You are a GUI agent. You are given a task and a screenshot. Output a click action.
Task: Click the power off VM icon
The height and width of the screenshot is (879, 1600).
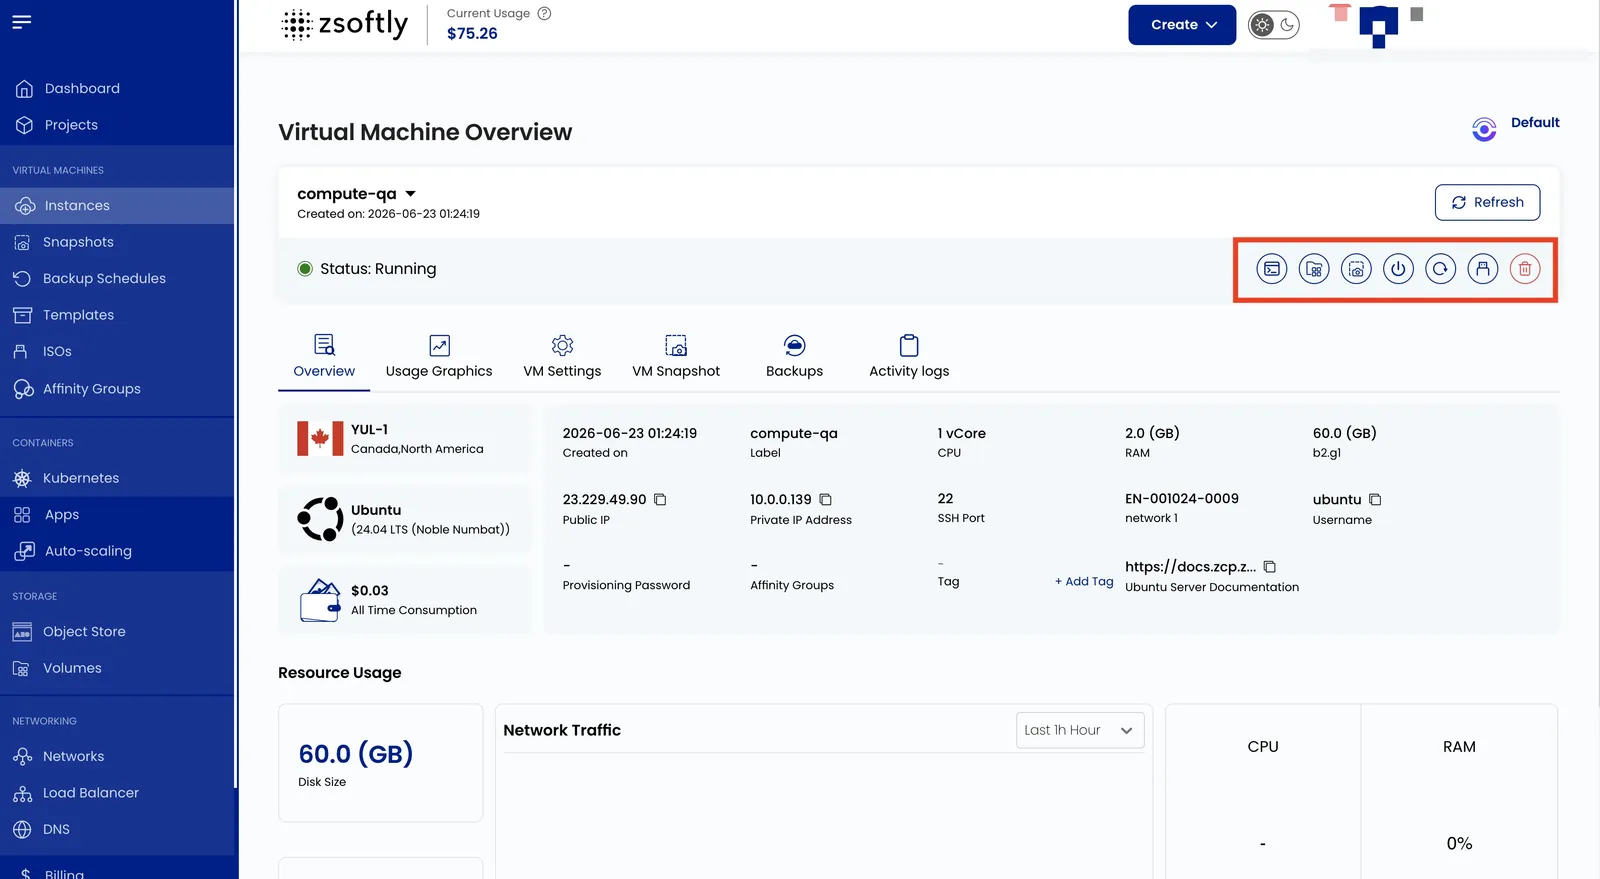(1398, 269)
